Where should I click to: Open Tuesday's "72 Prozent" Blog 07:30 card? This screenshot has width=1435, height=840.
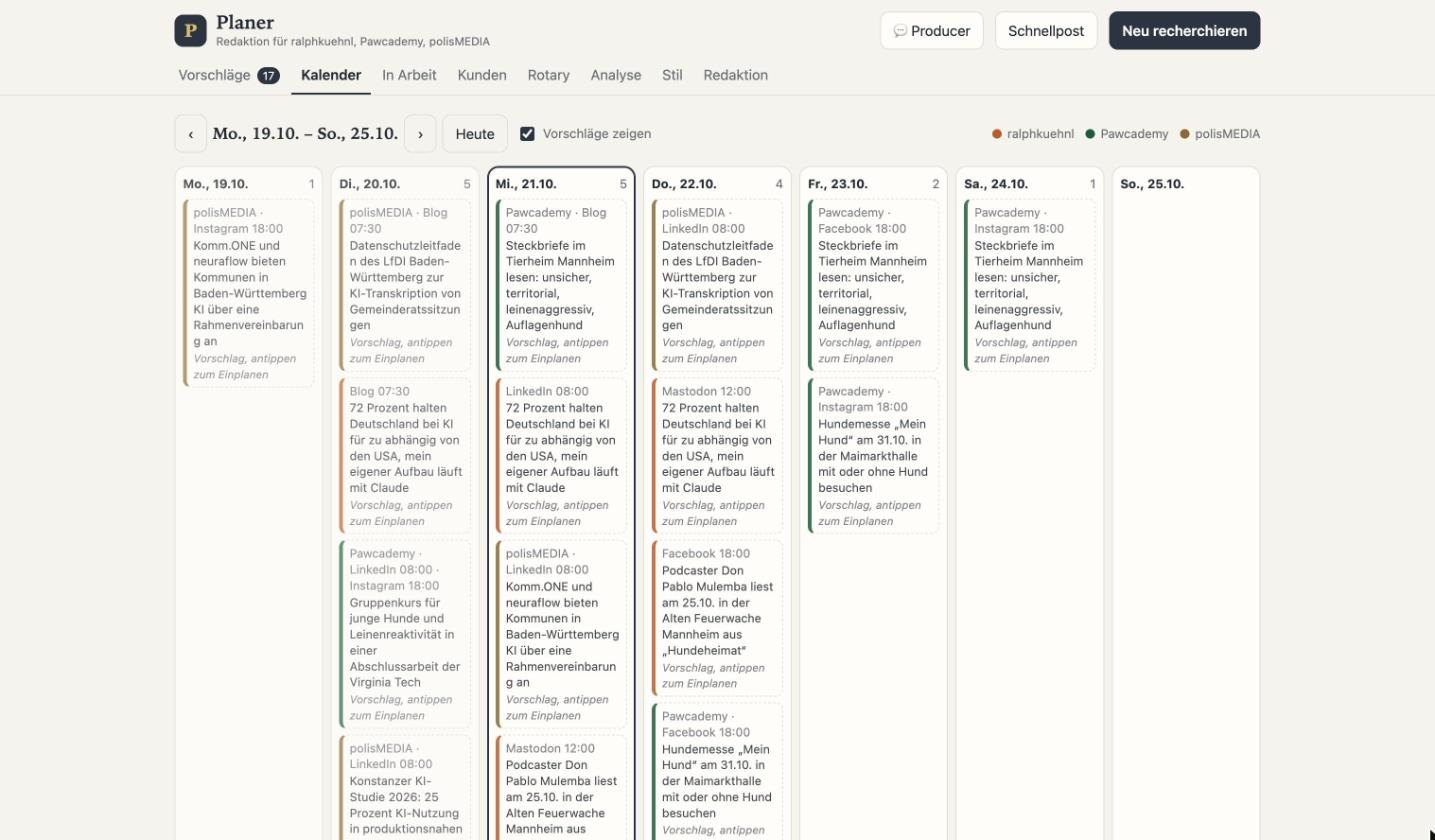404,456
